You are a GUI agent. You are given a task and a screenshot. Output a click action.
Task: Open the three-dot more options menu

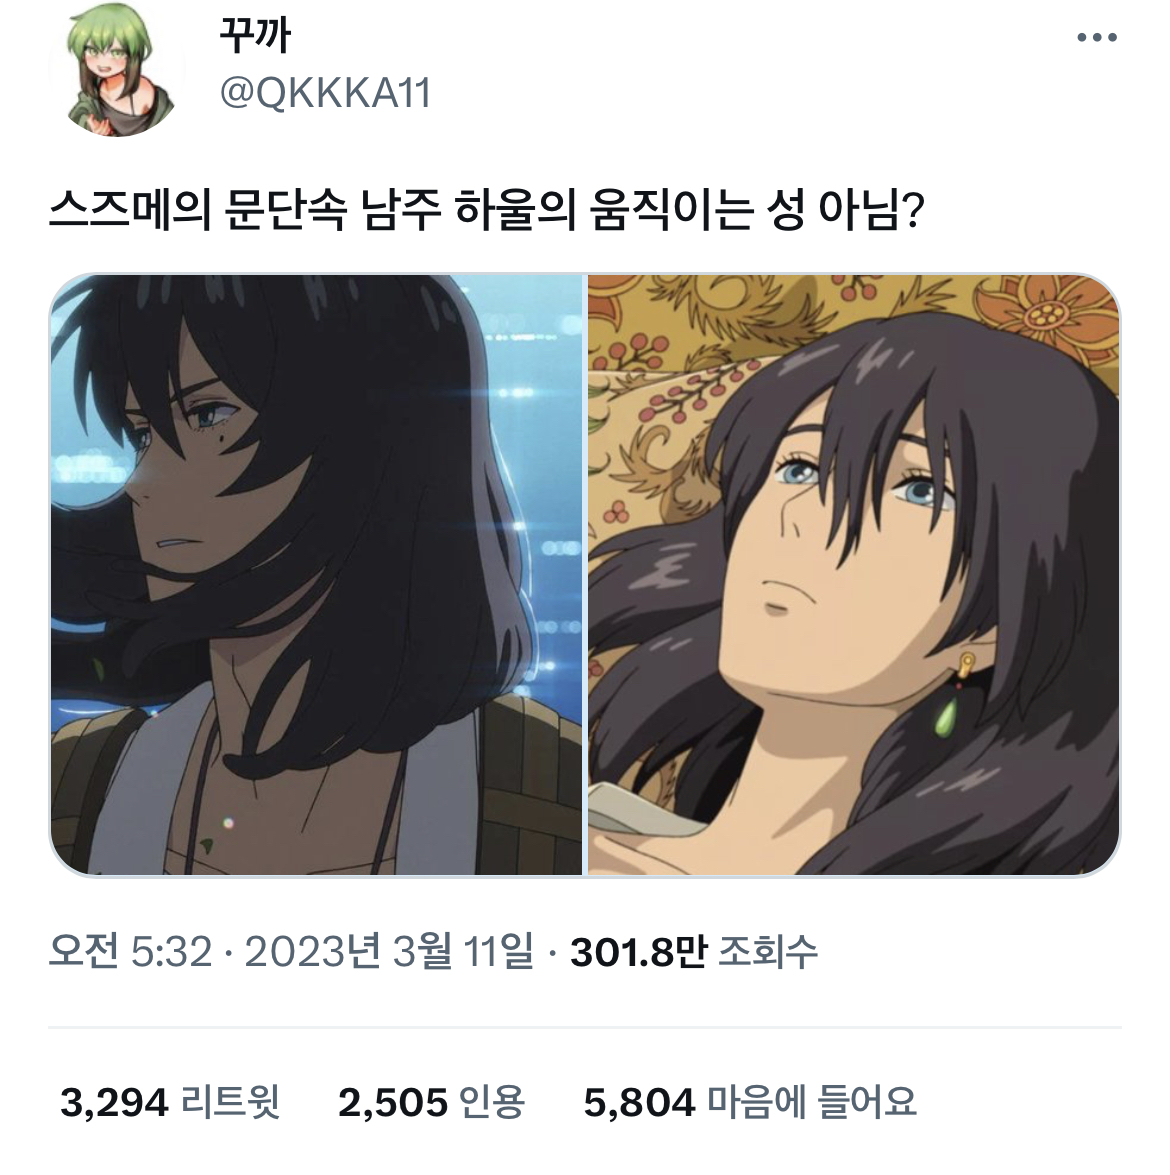pos(1097,37)
